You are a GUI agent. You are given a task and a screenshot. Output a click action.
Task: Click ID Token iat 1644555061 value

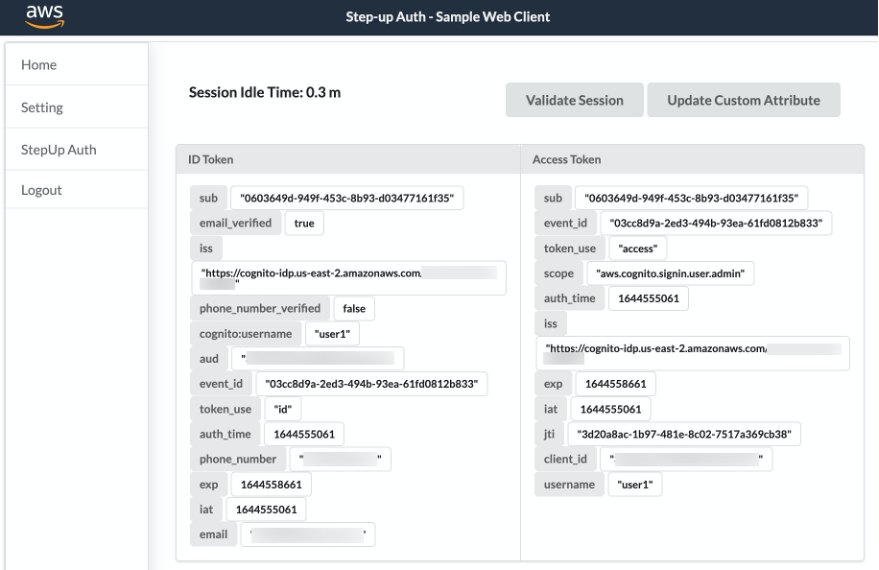pyautogui.click(x=266, y=509)
